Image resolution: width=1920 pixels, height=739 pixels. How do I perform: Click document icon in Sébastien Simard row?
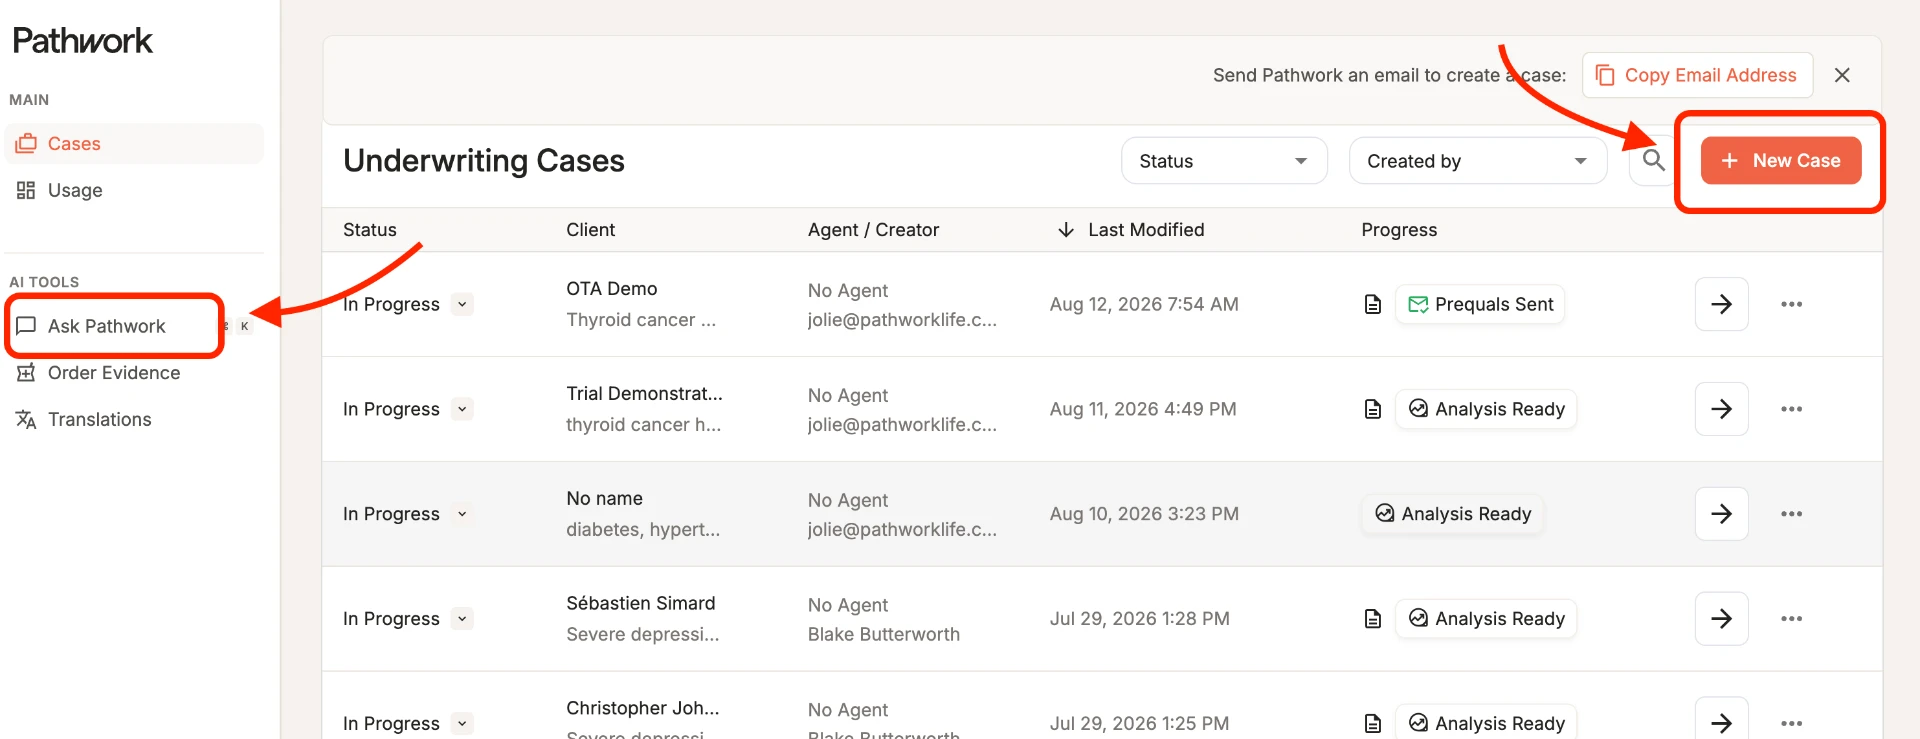(1373, 619)
